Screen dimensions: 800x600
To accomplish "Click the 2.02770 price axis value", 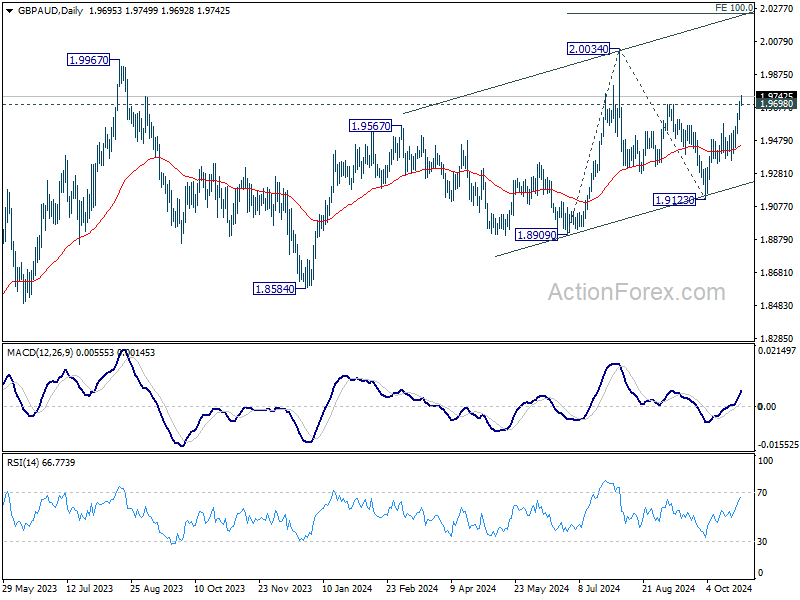I will [x=777, y=9].
